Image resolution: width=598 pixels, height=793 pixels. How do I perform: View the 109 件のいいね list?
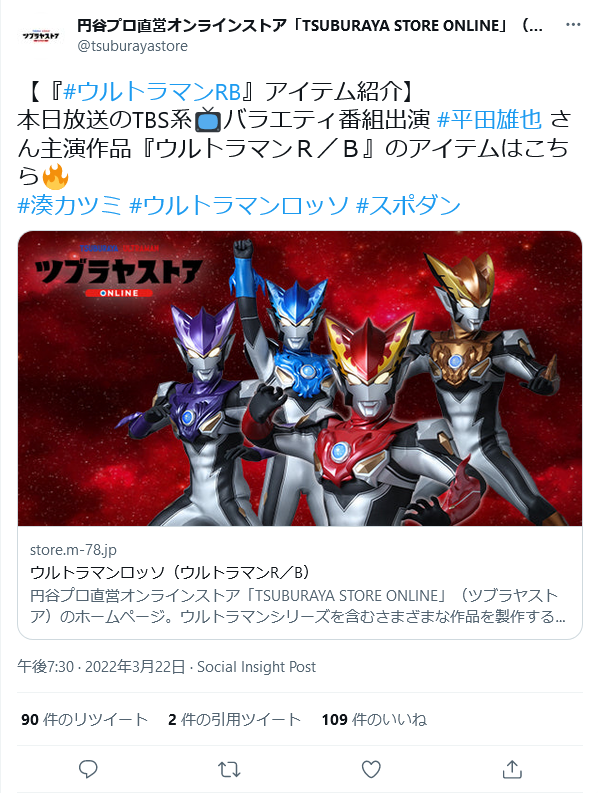click(x=374, y=720)
